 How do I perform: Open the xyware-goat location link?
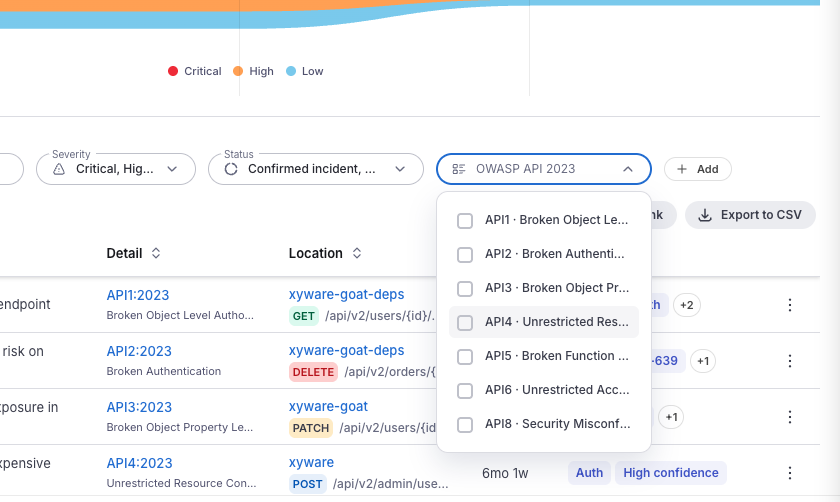click(x=328, y=406)
